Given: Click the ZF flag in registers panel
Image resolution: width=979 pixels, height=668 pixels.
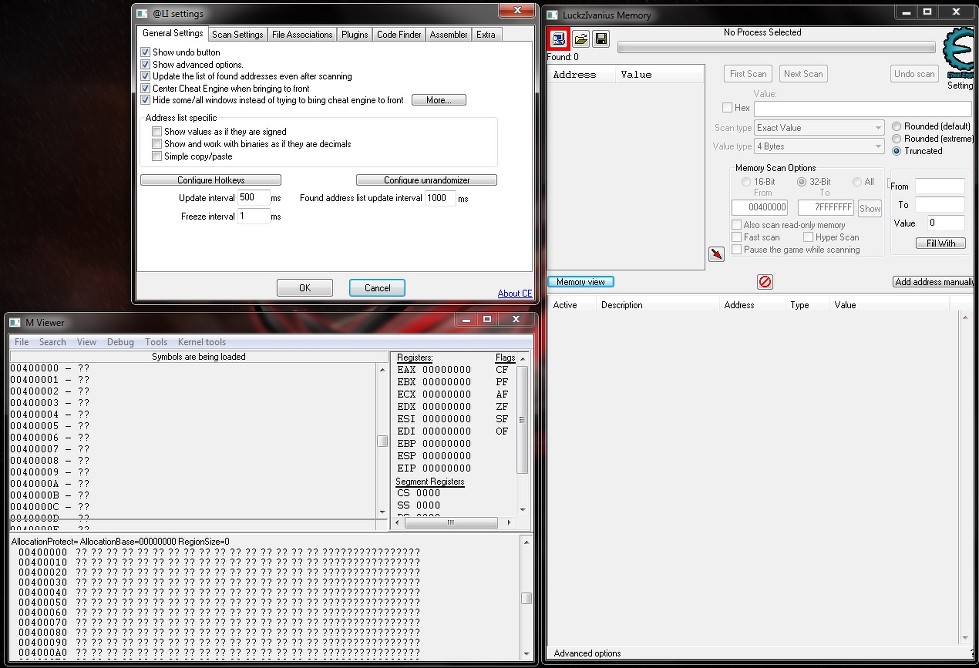Looking at the screenshot, I should 502,406.
